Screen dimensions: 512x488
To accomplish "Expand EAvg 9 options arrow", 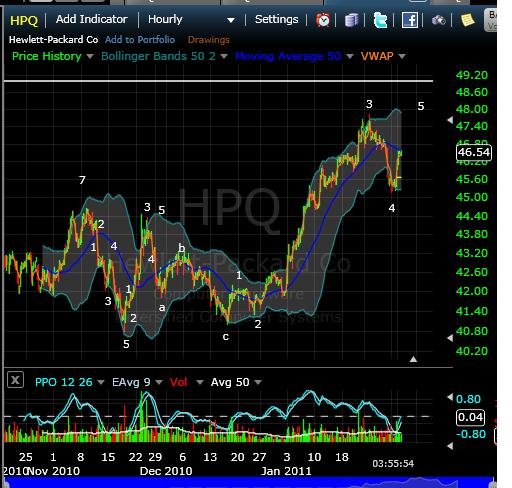I will pos(159,382).
